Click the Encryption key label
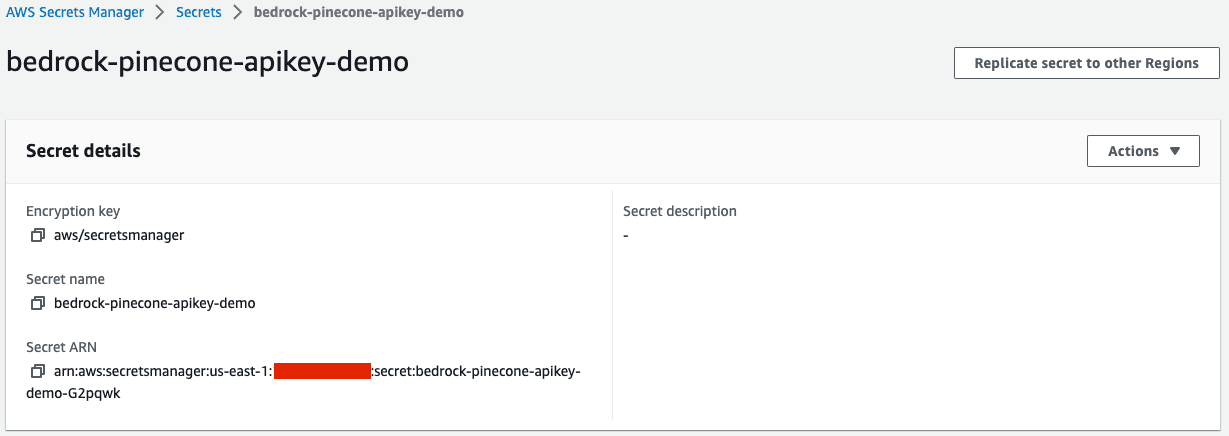The image size is (1229, 436). coord(73,211)
